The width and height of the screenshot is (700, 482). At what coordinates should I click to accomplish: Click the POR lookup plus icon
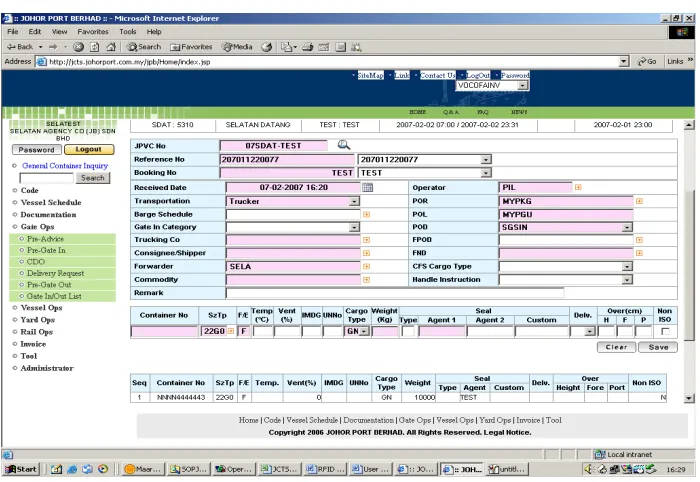tap(639, 201)
